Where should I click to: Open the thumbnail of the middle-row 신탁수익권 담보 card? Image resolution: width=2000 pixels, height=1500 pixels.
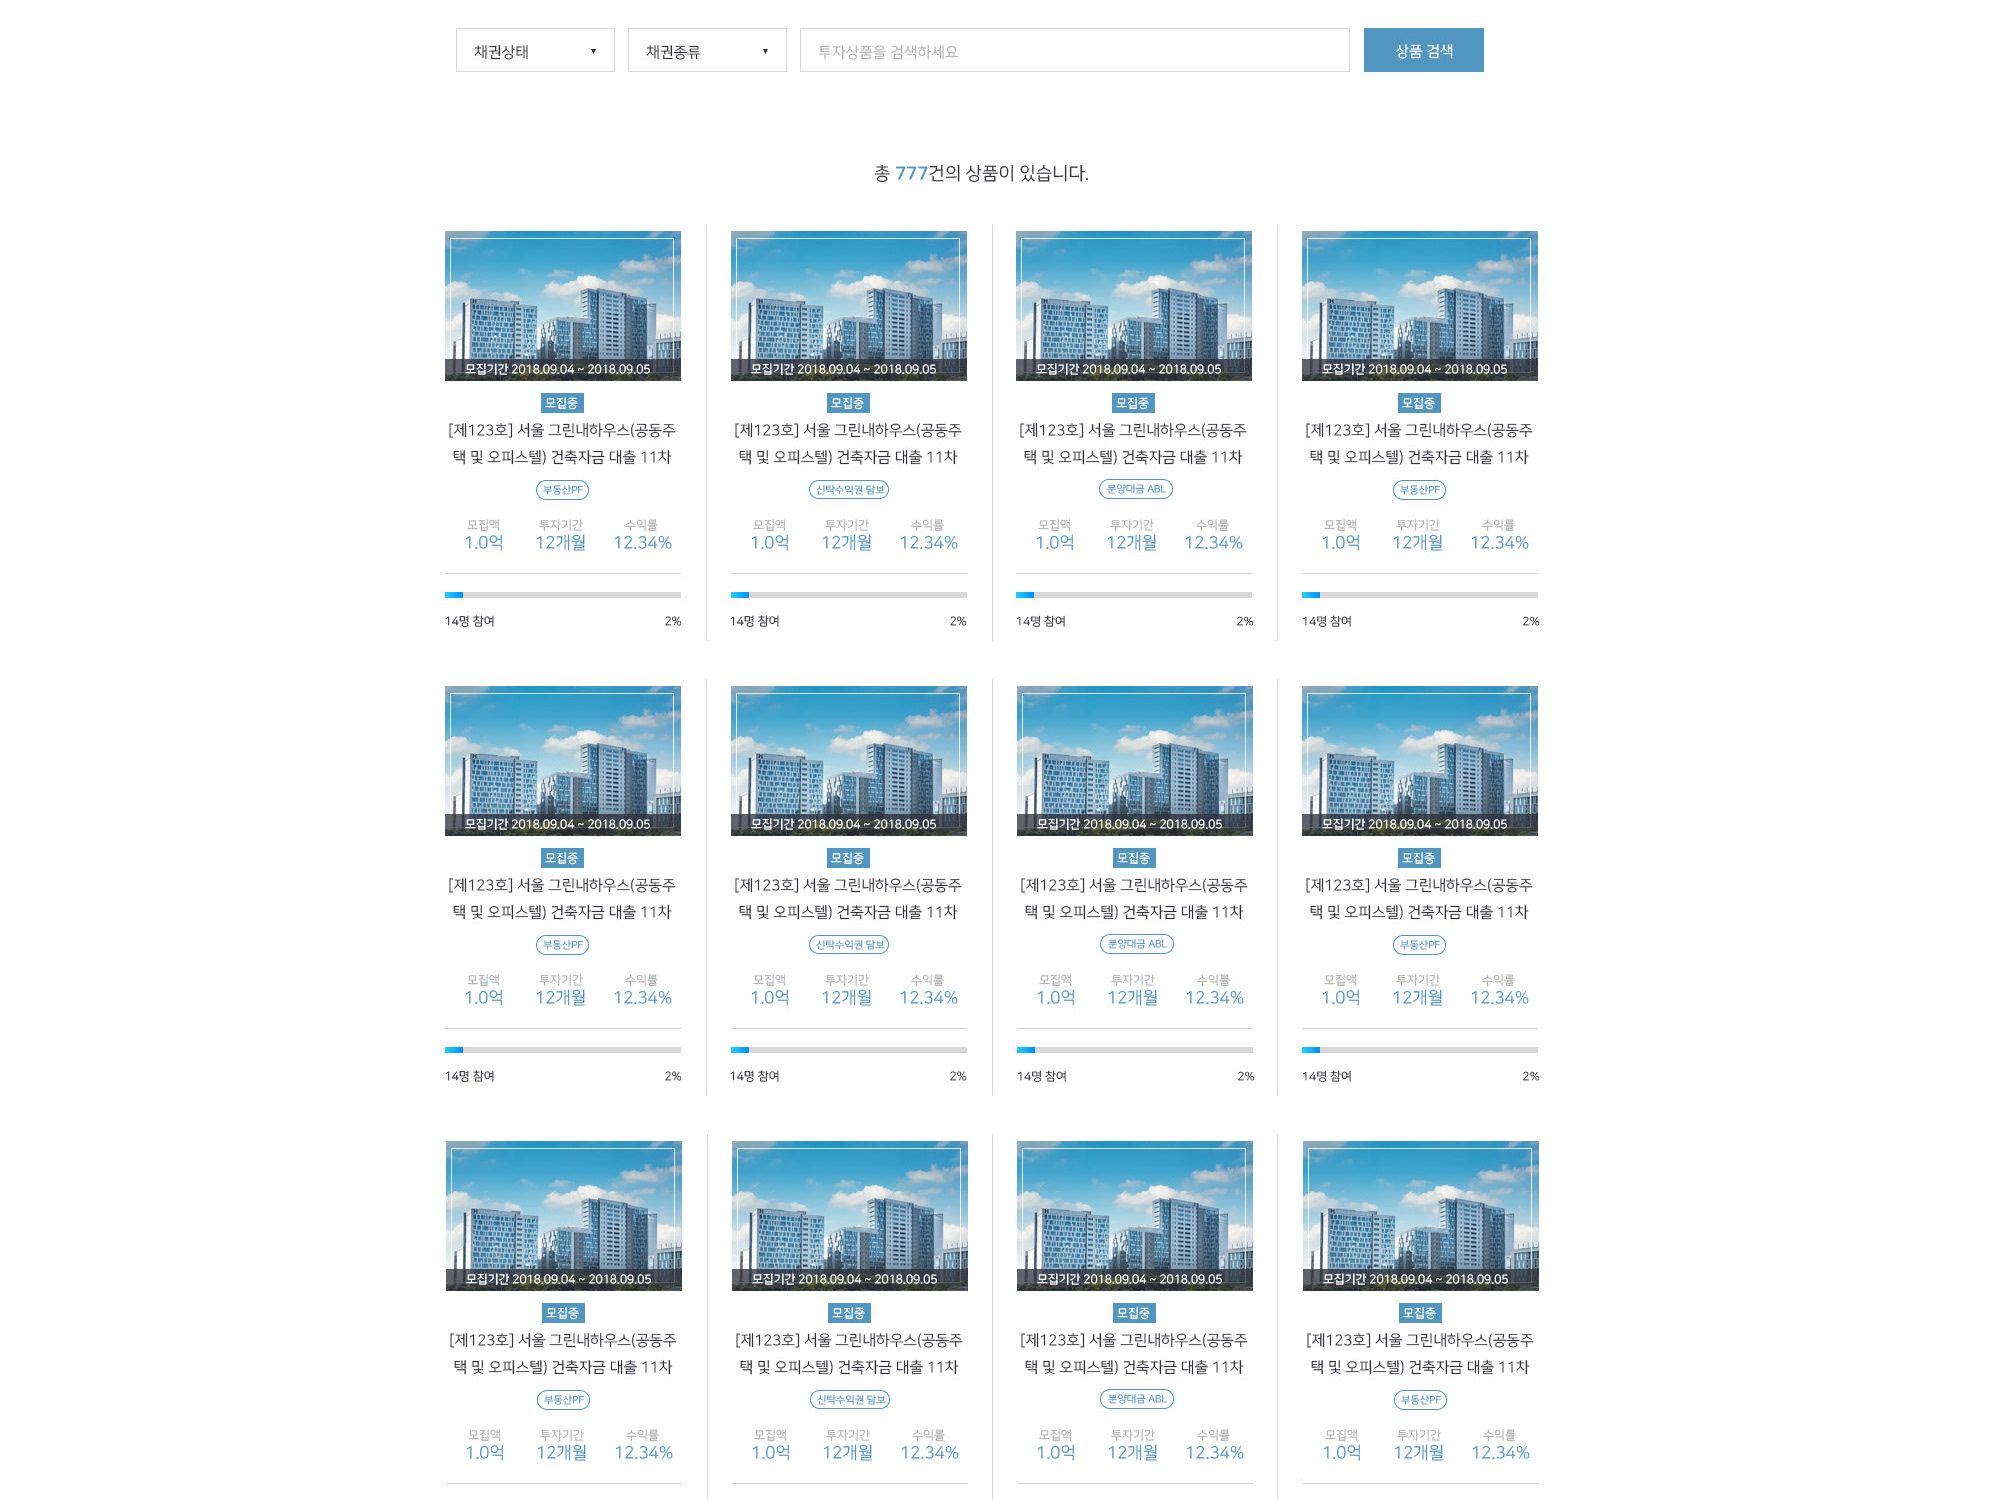(849, 761)
